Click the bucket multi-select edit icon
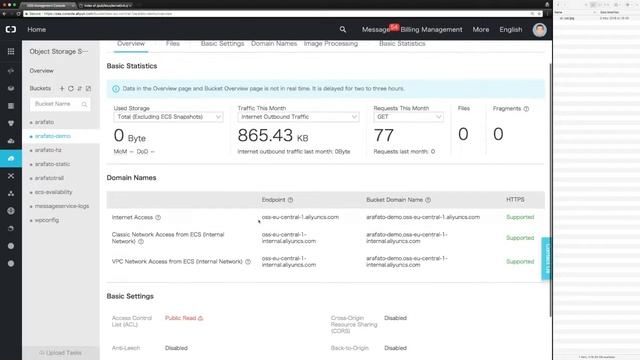The image size is (640, 360). pyautogui.click(x=88, y=89)
